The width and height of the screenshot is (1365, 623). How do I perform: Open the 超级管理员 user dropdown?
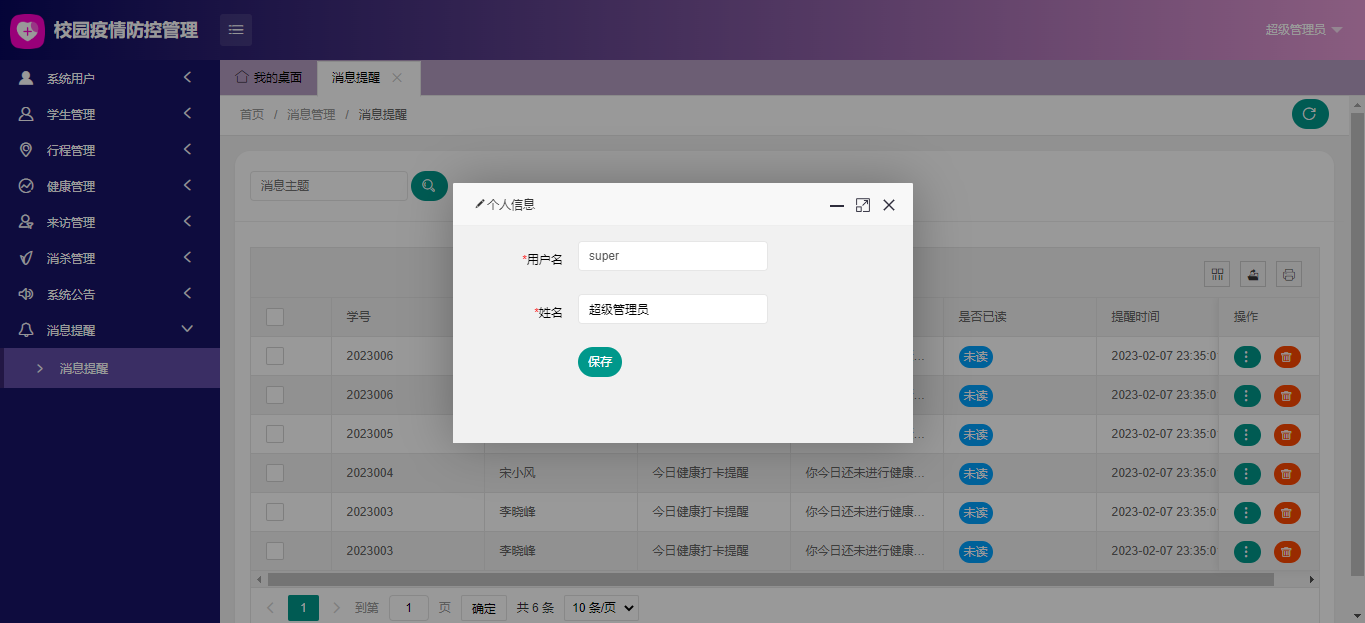pos(1303,30)
